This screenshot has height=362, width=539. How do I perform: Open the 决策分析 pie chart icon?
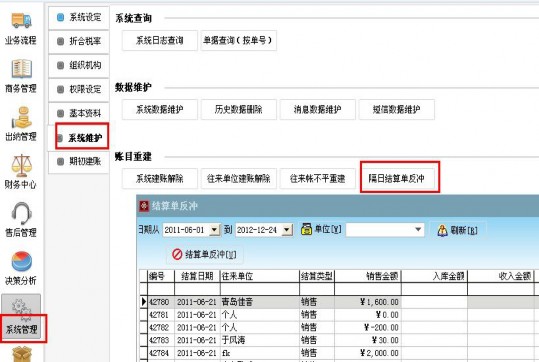pos(22,261)
